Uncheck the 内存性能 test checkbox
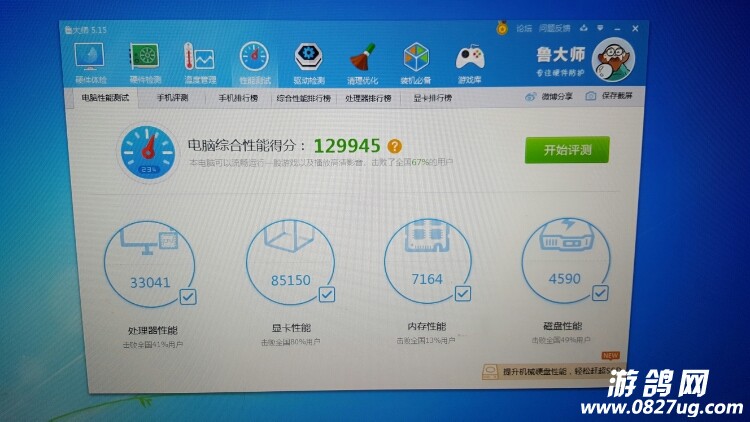This screenshot has height=422, width=750. [463, 293]
